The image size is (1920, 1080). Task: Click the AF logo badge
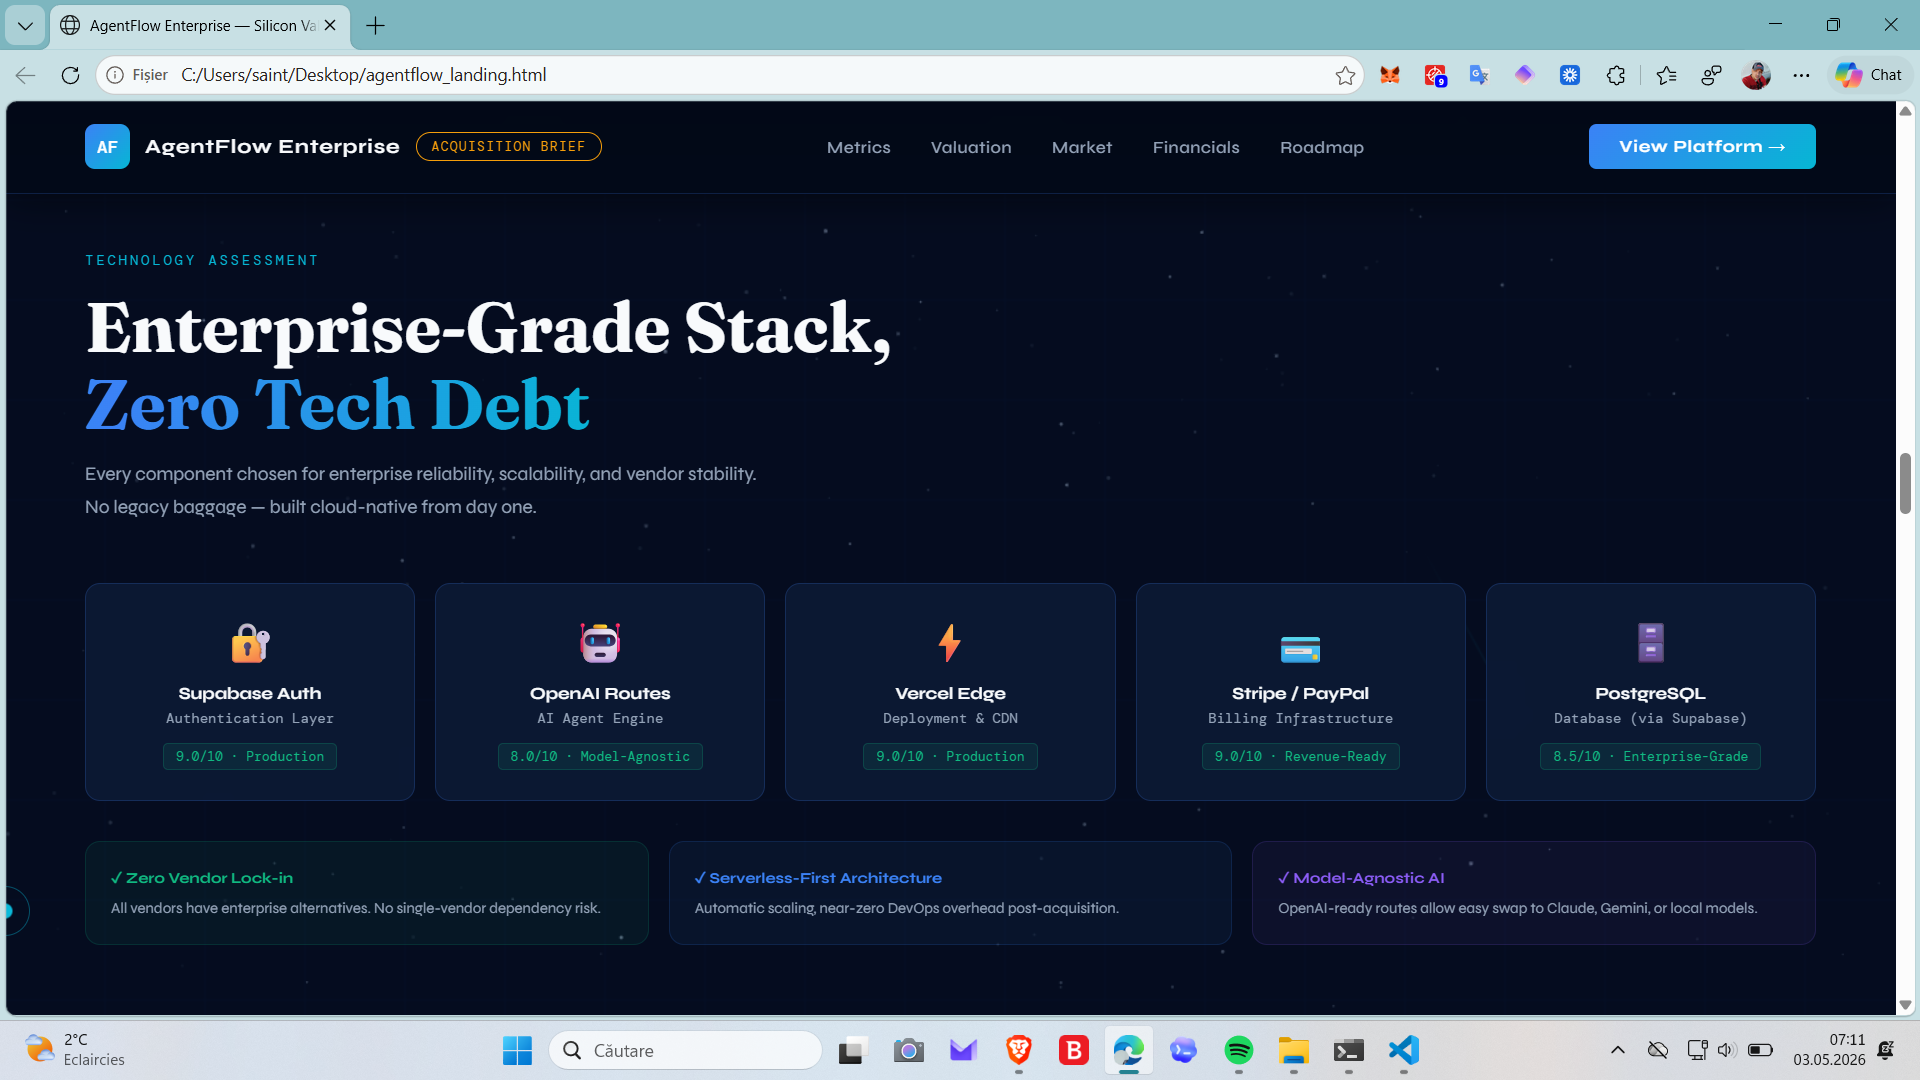pyautogui.click(x=107, y=147)
